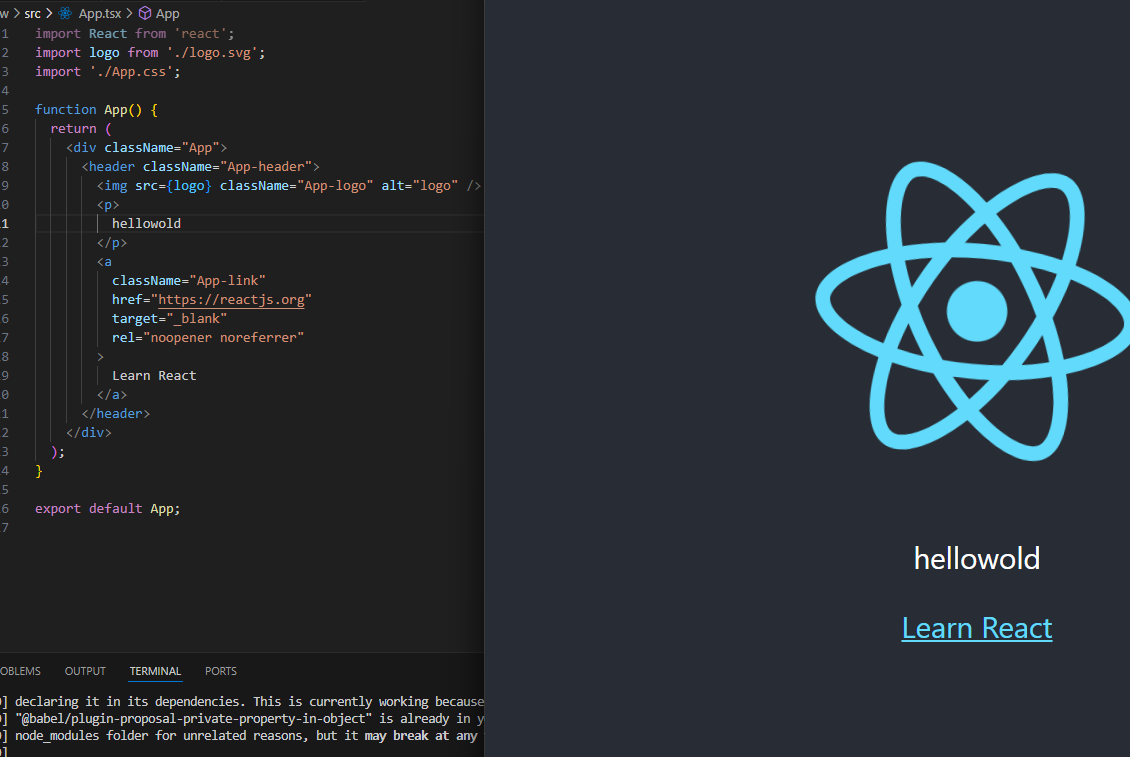Image resolution: width=1130 pixels, height=757 pixels.
Task: Switch to the PORTS panel tab
Action: [221, 670]
